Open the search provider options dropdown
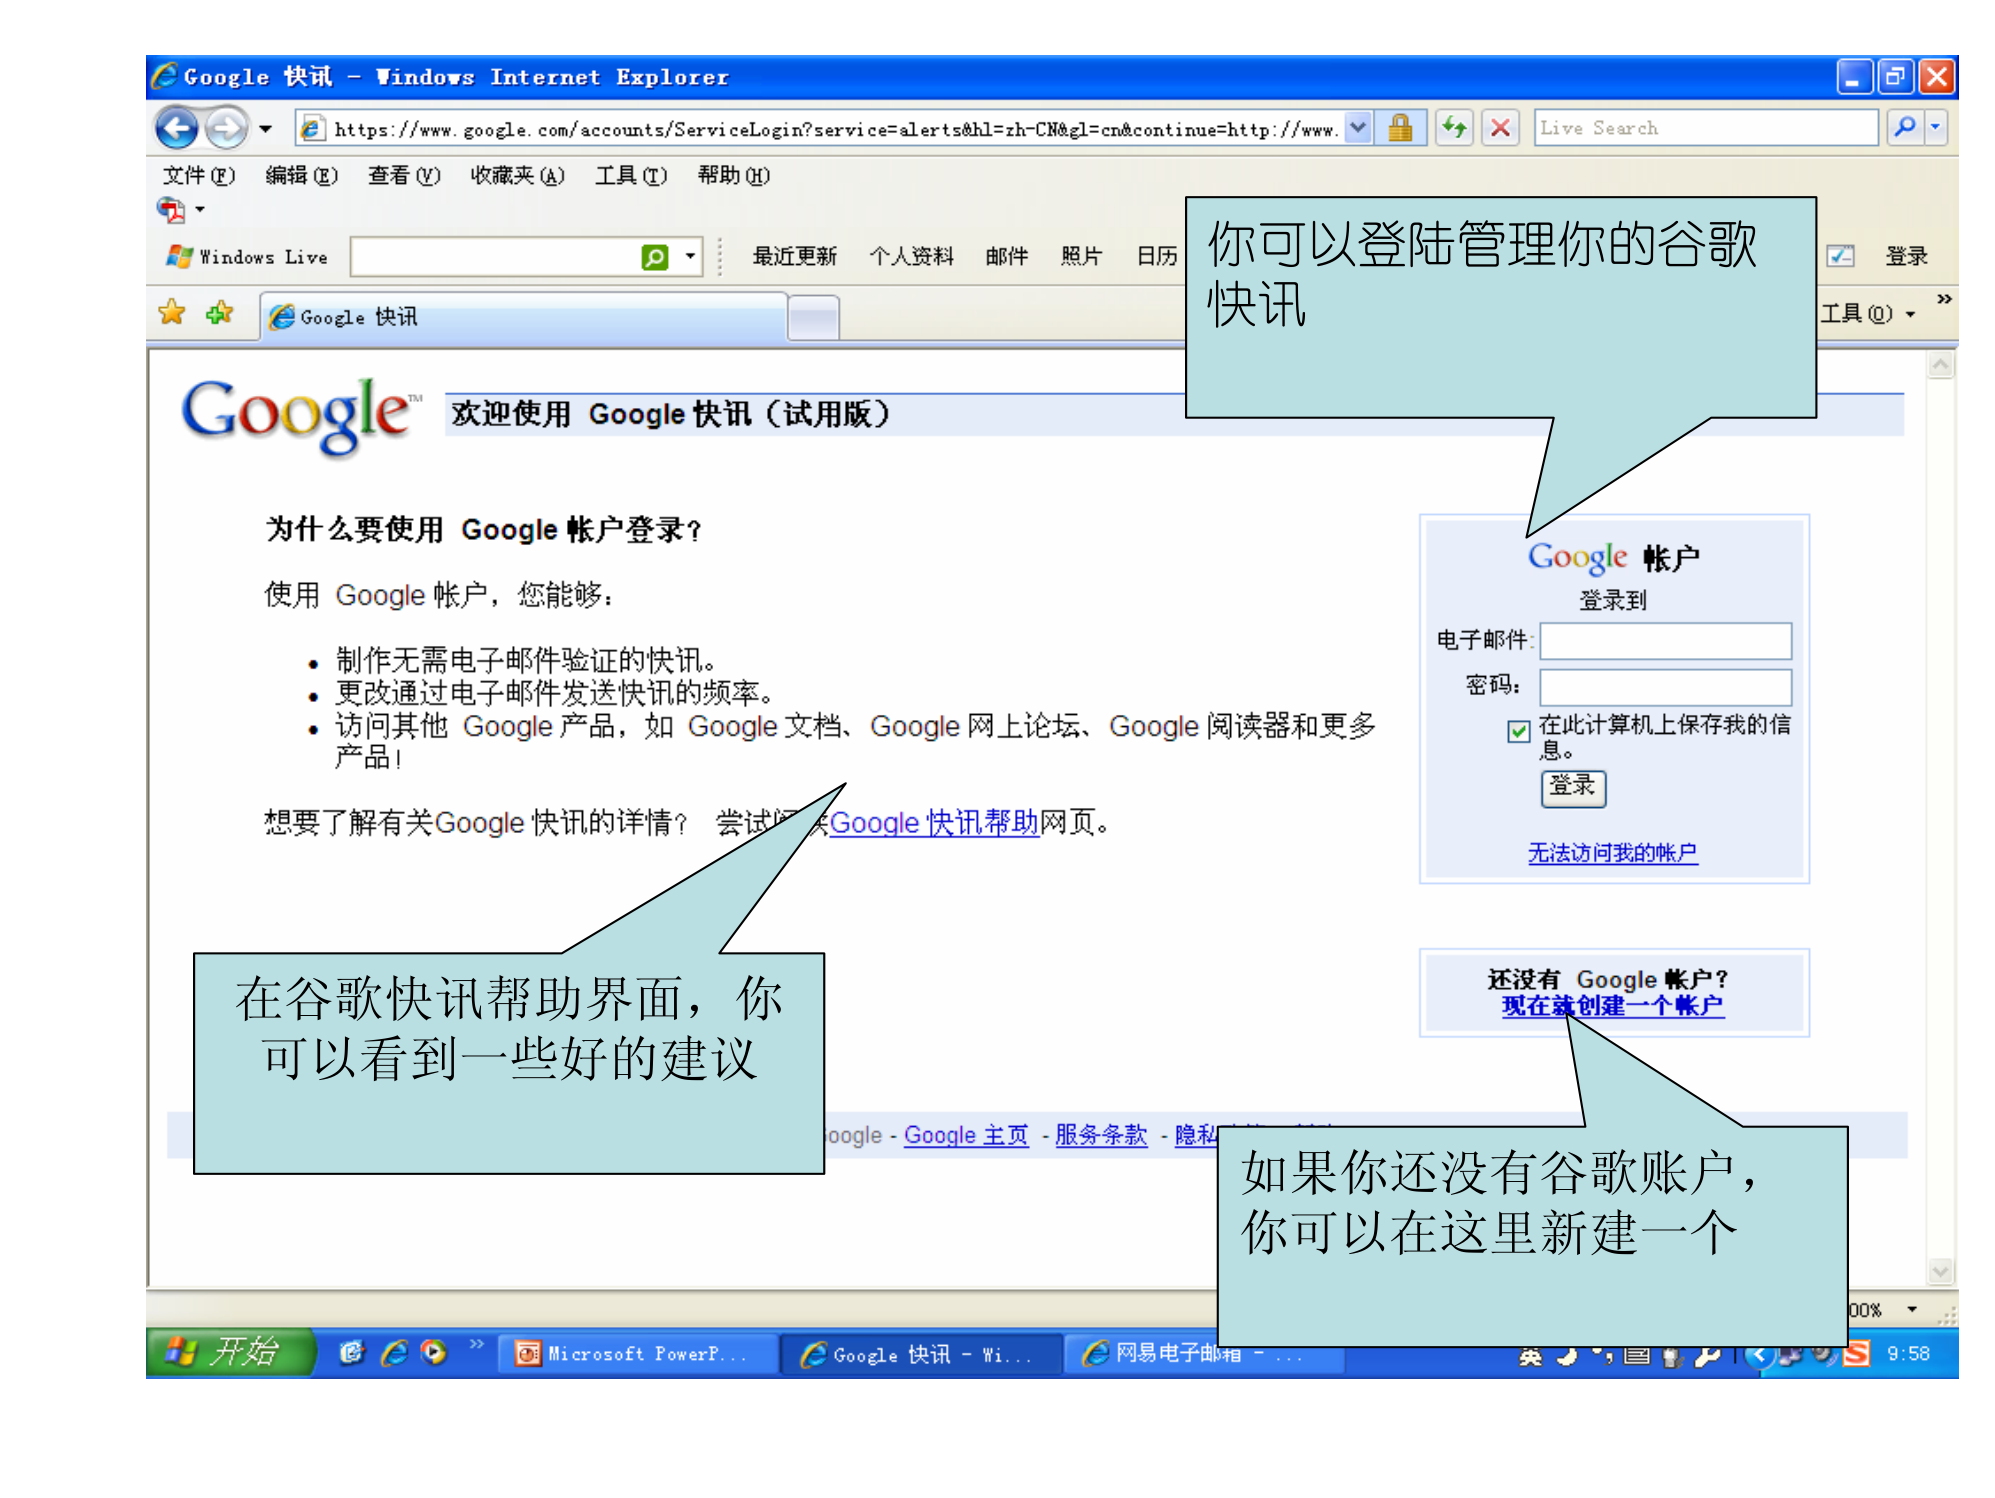This screenshot has height=1498, width=1995. [x=1935, y=127]
